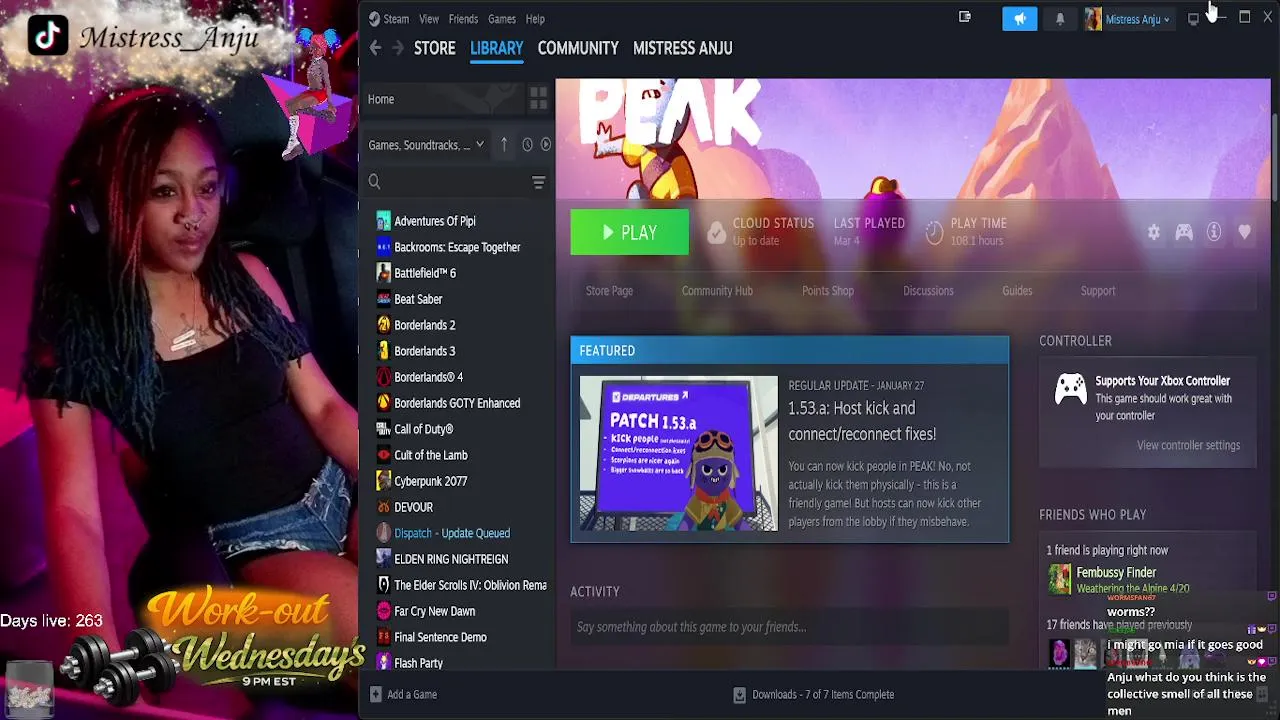Select Far Cry New Dawn in library

point(435,611)
